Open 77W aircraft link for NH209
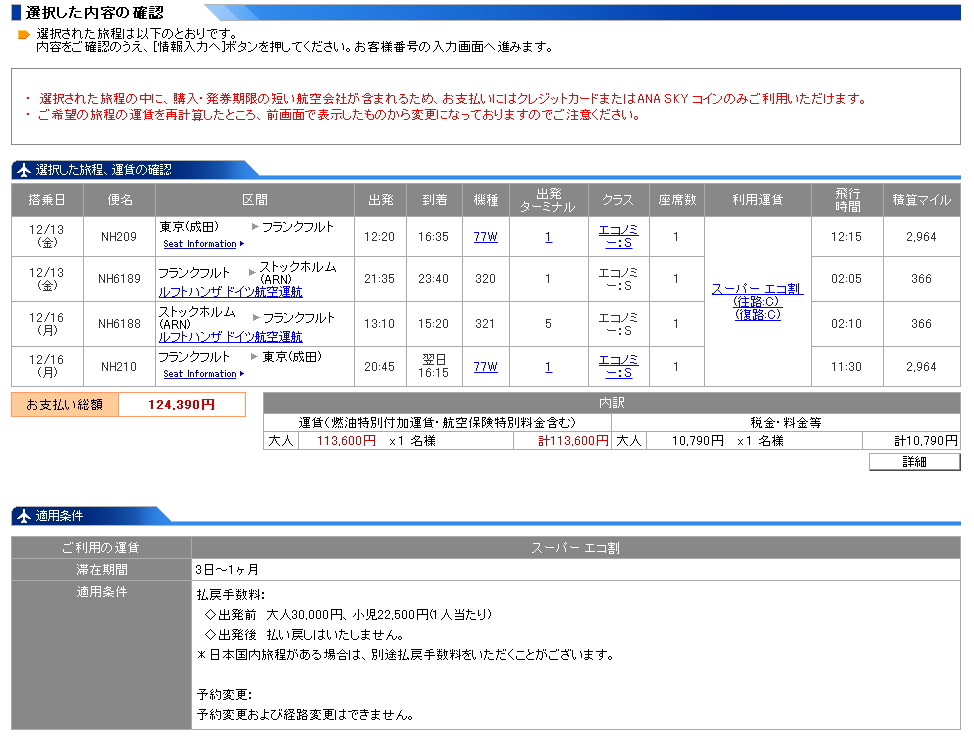Image resolution: width=974 pixels, height=738 pixels. click(485, 237)
